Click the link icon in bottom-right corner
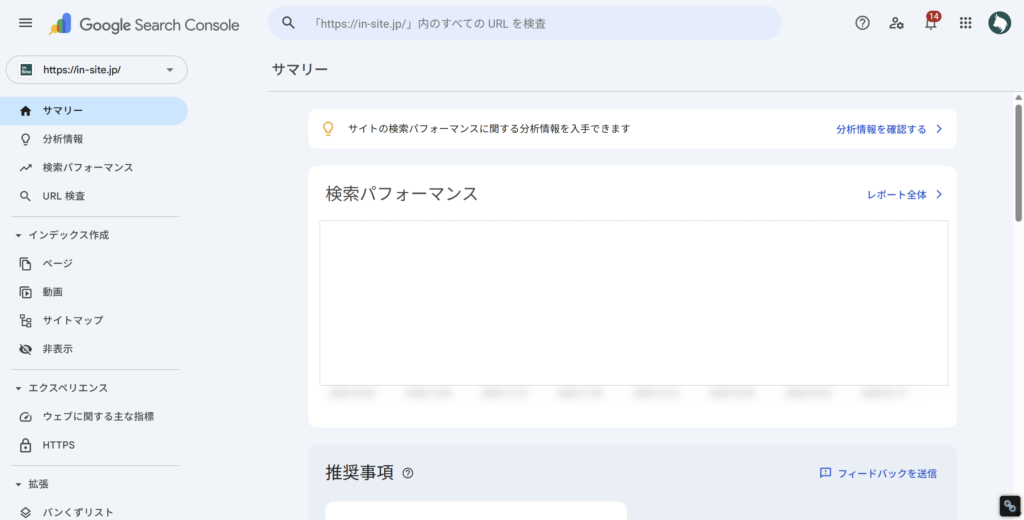Viewport: 1024px width, 520px height. tap(1010, 506)
